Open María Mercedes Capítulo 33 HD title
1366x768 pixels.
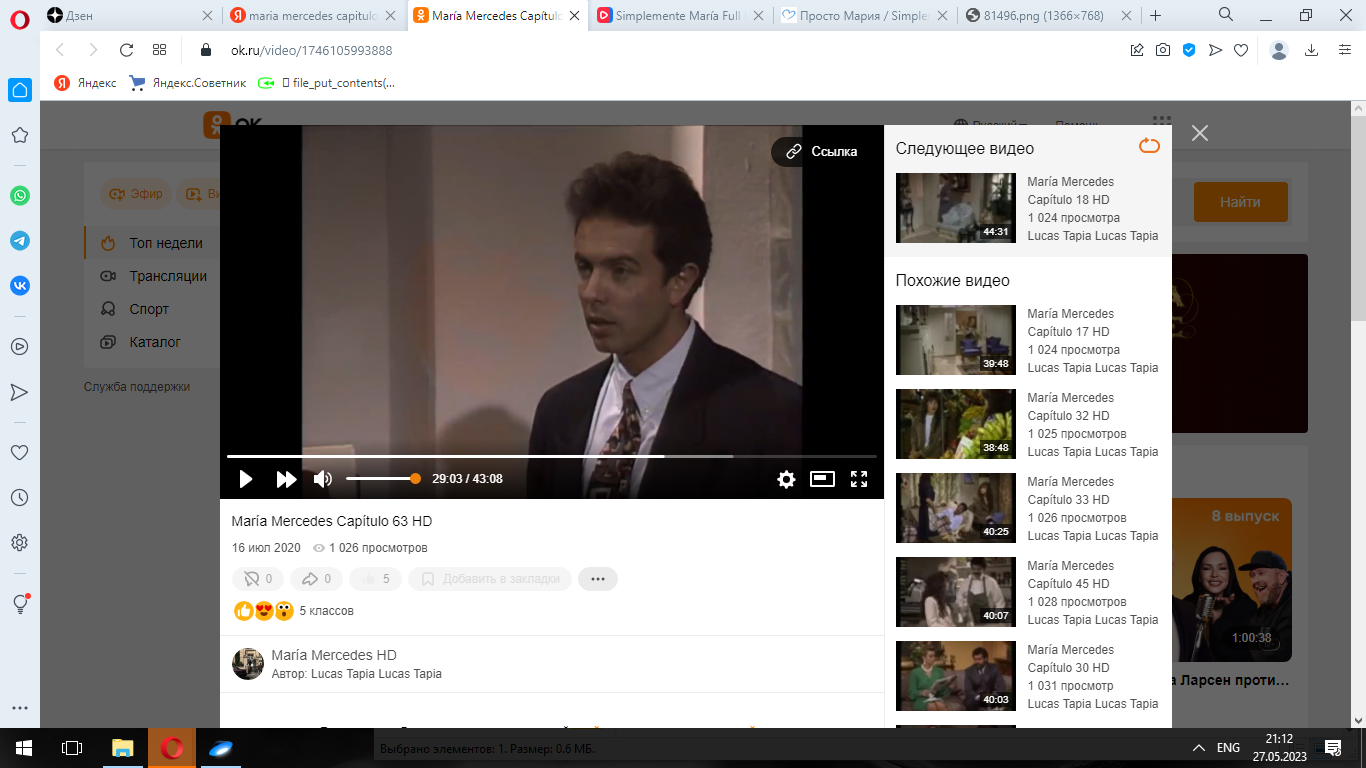[x=1070, y=490]
